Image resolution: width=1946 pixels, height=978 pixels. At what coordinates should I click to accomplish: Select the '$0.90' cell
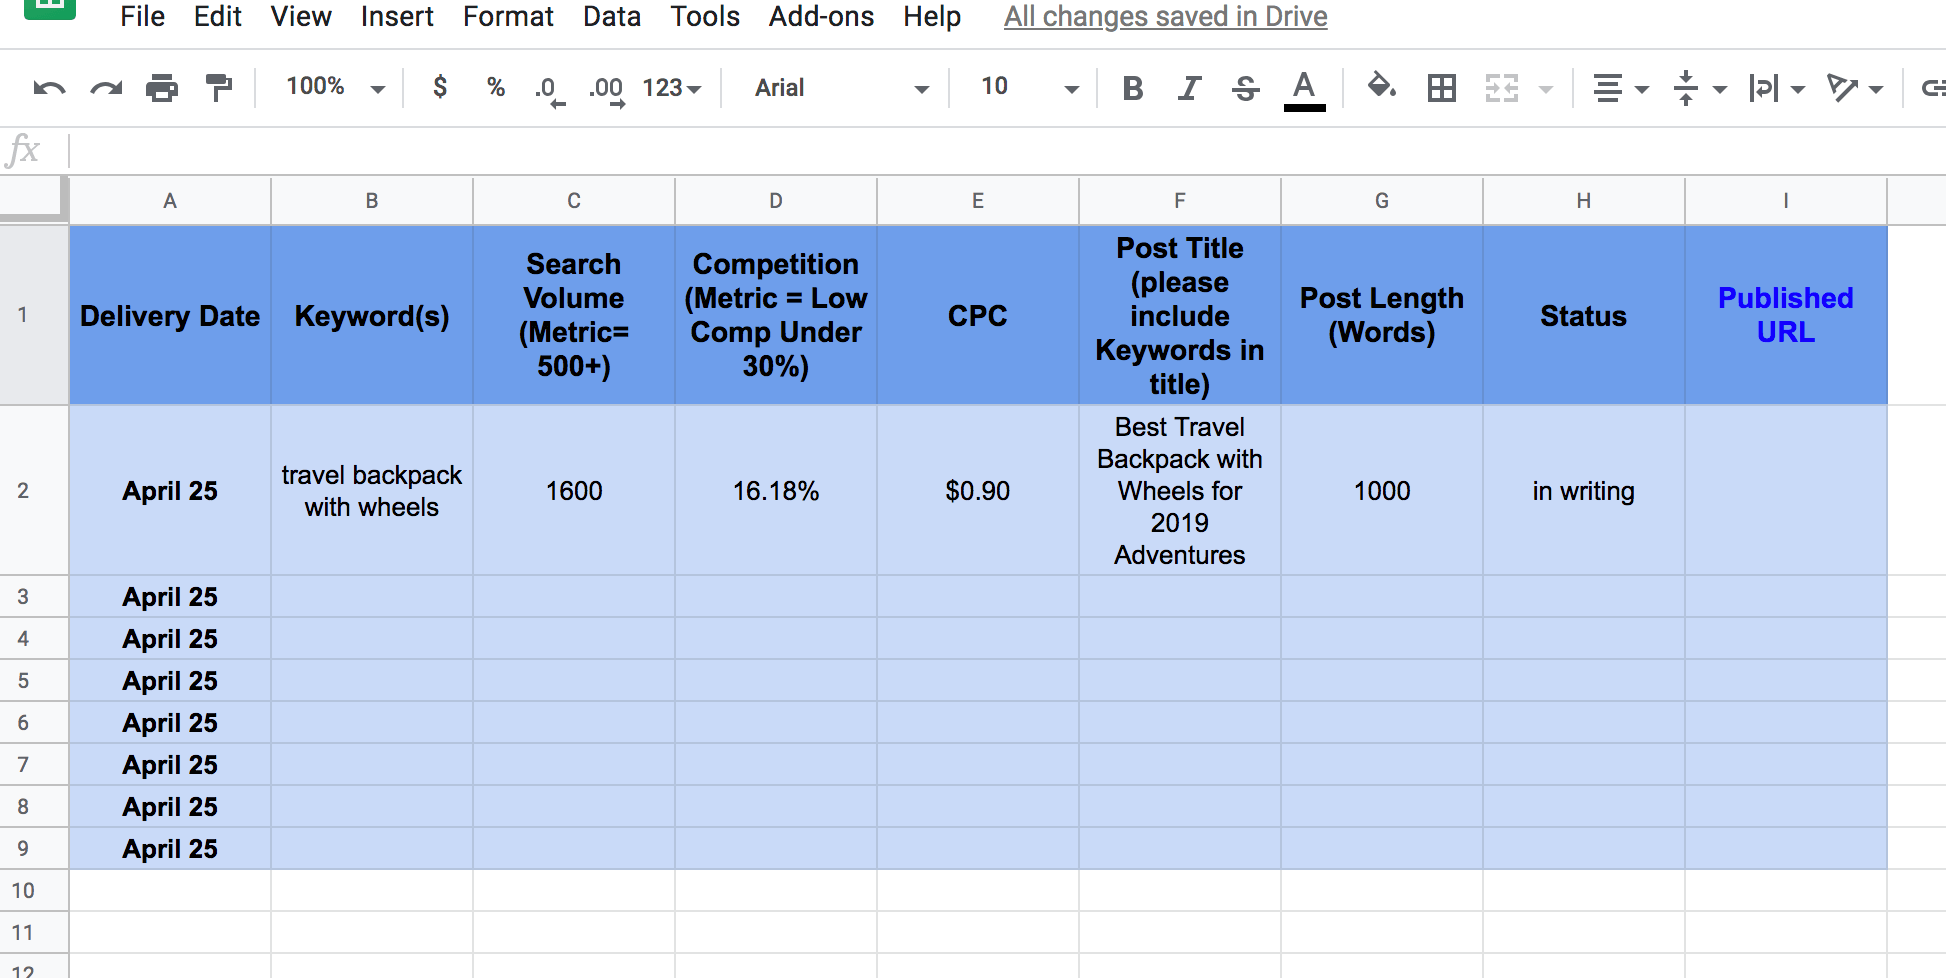pyautogui.click(x=978, y=490)
